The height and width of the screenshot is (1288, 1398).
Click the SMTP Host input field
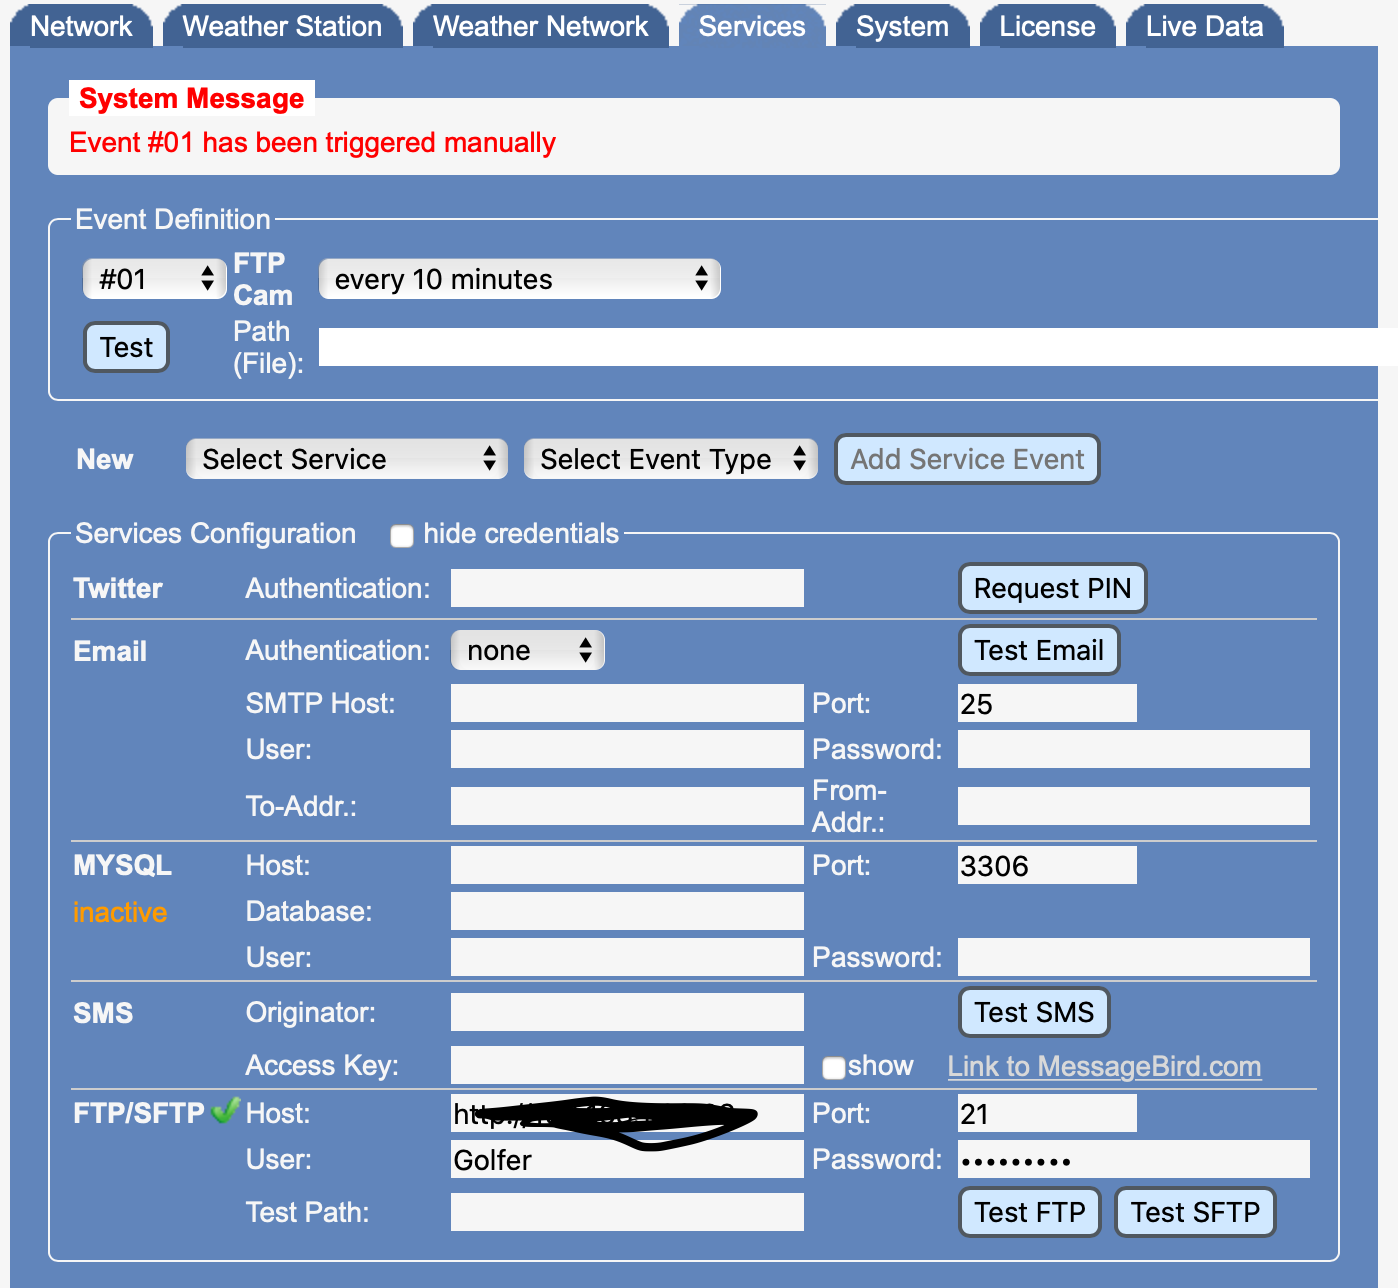627,703
